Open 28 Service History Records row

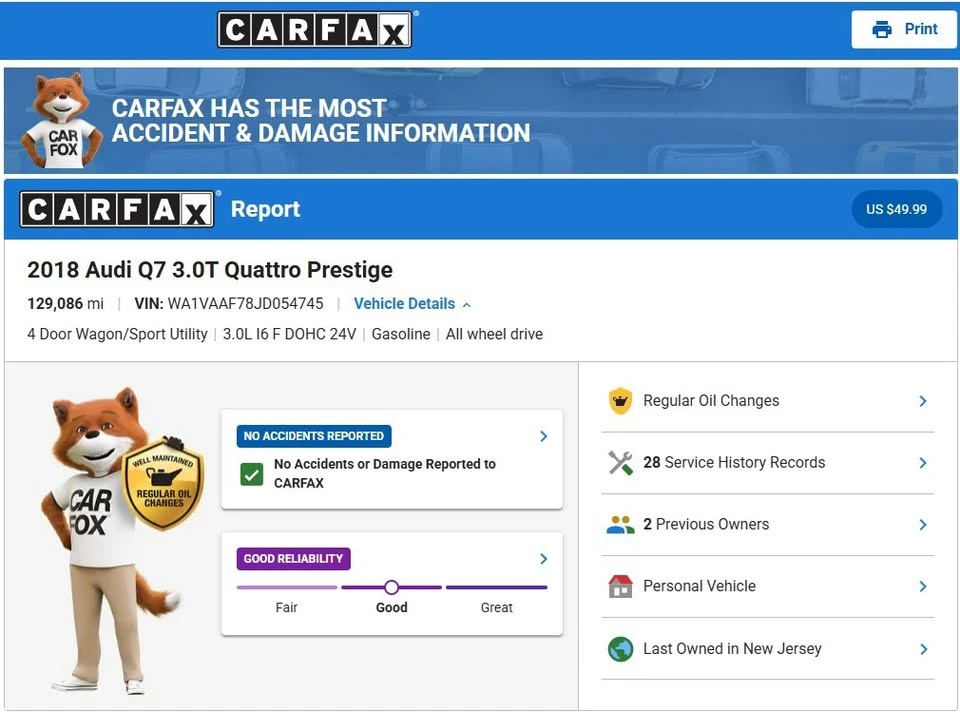(768, 463)
